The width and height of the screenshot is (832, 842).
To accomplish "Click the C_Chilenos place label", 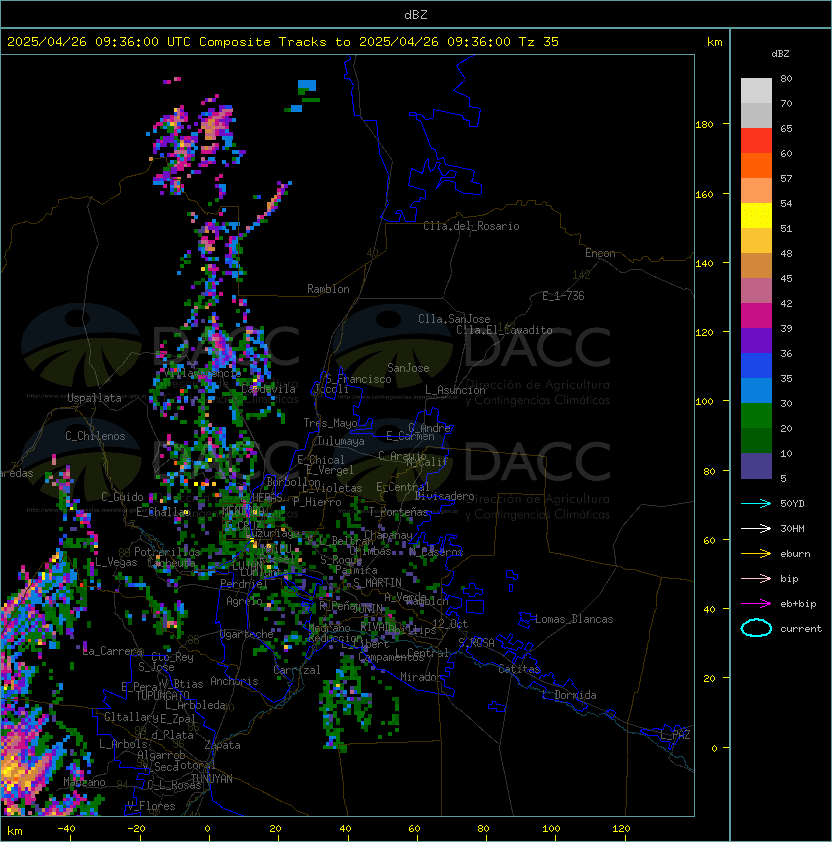I will [x=95, y=436].
